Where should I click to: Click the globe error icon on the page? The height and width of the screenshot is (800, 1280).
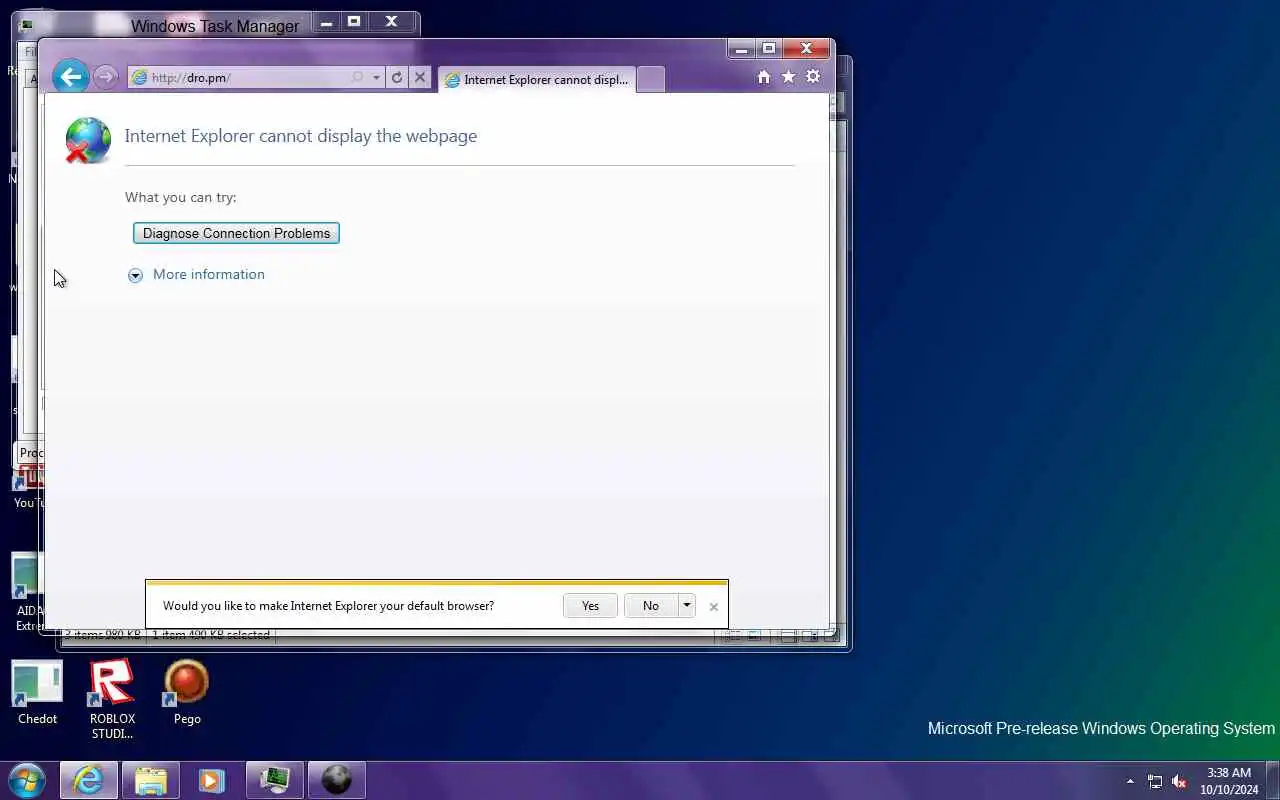pos(88,140)
